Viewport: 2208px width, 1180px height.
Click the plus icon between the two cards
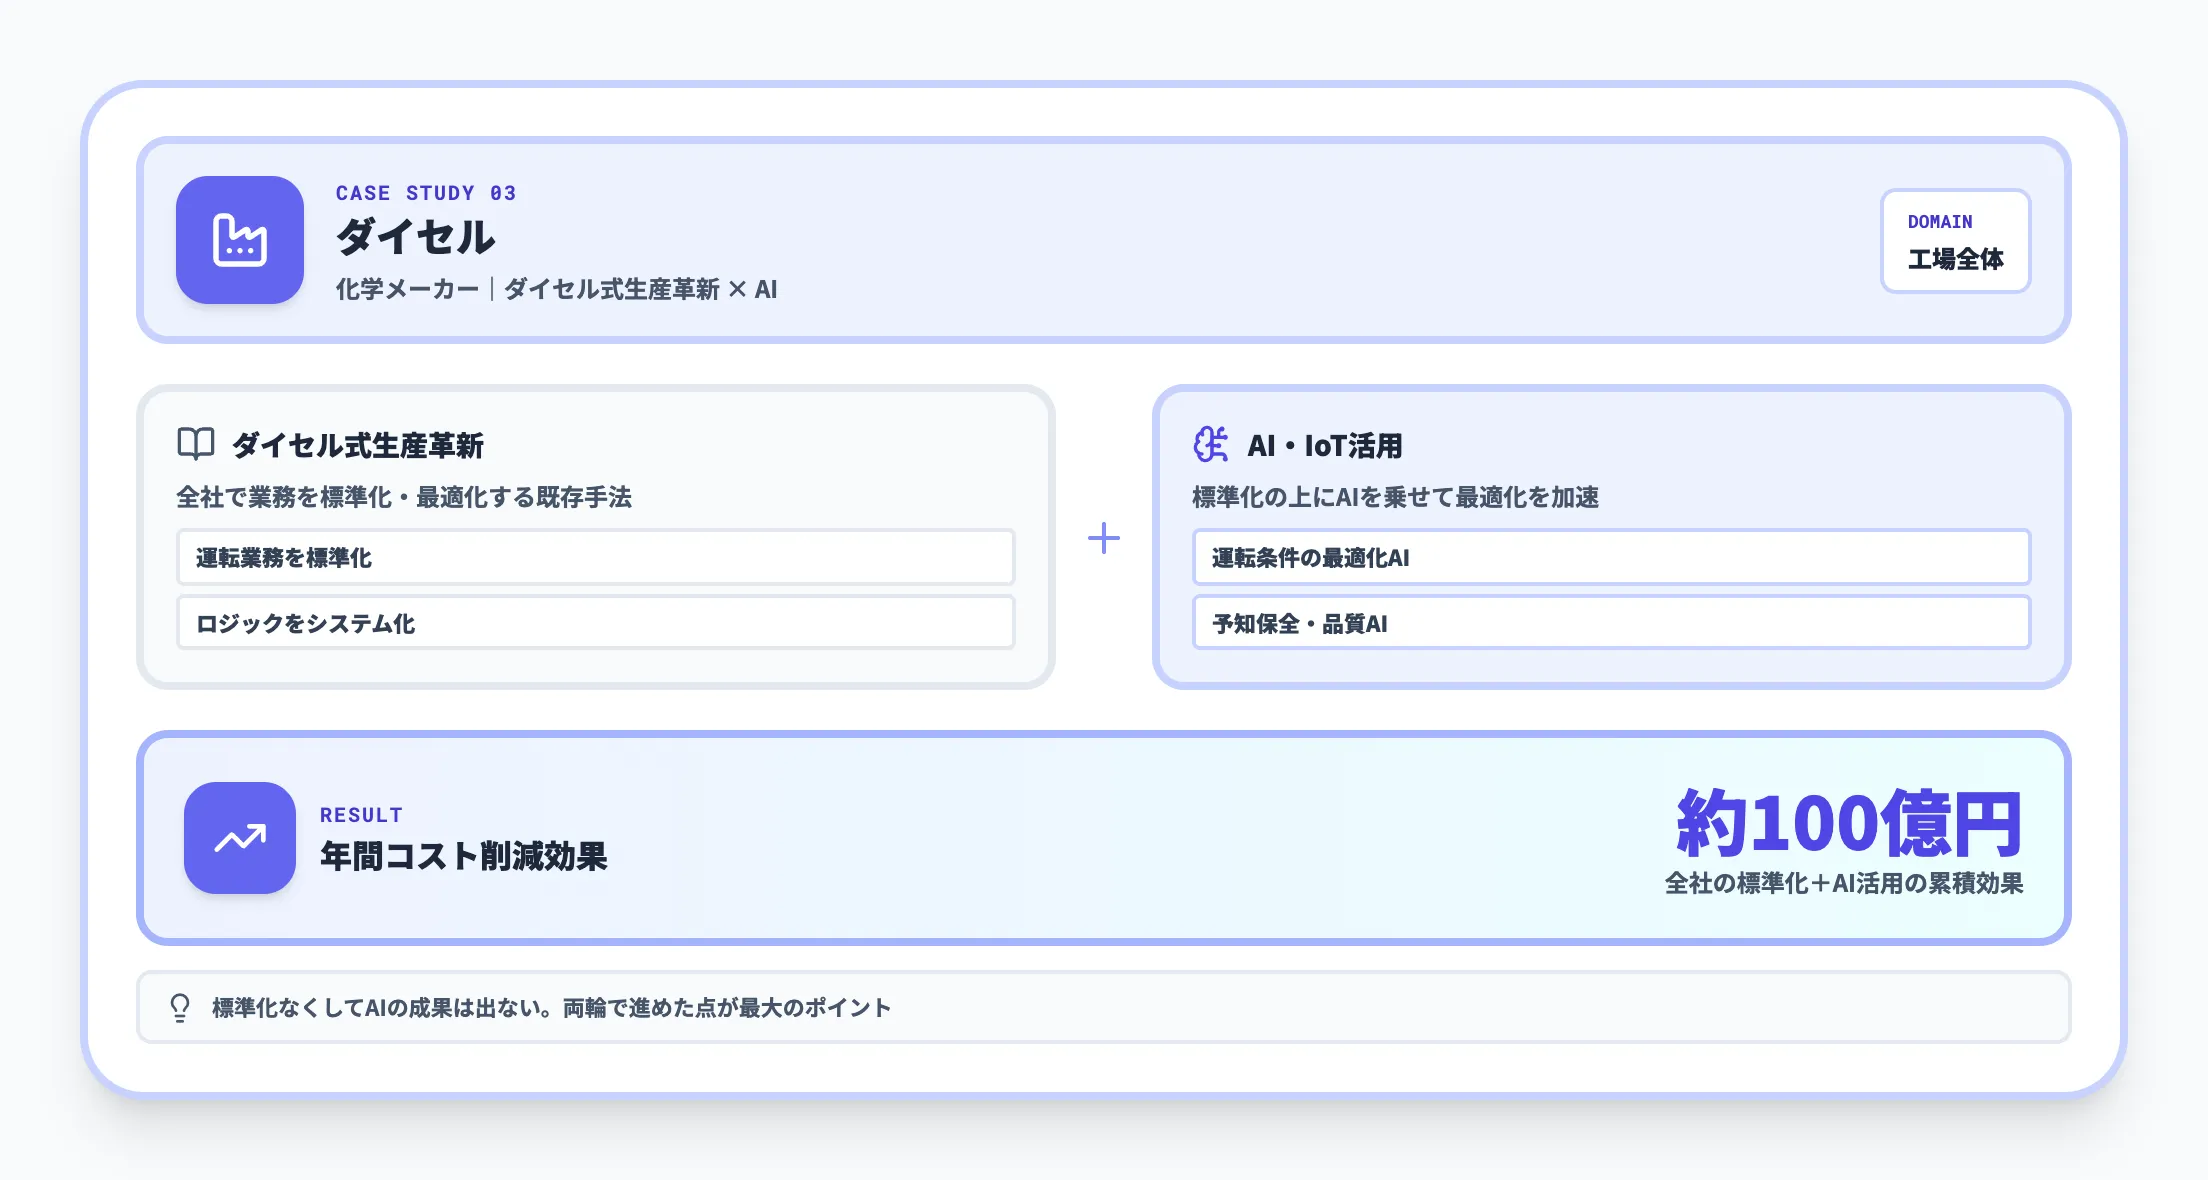pos(1104,538)
